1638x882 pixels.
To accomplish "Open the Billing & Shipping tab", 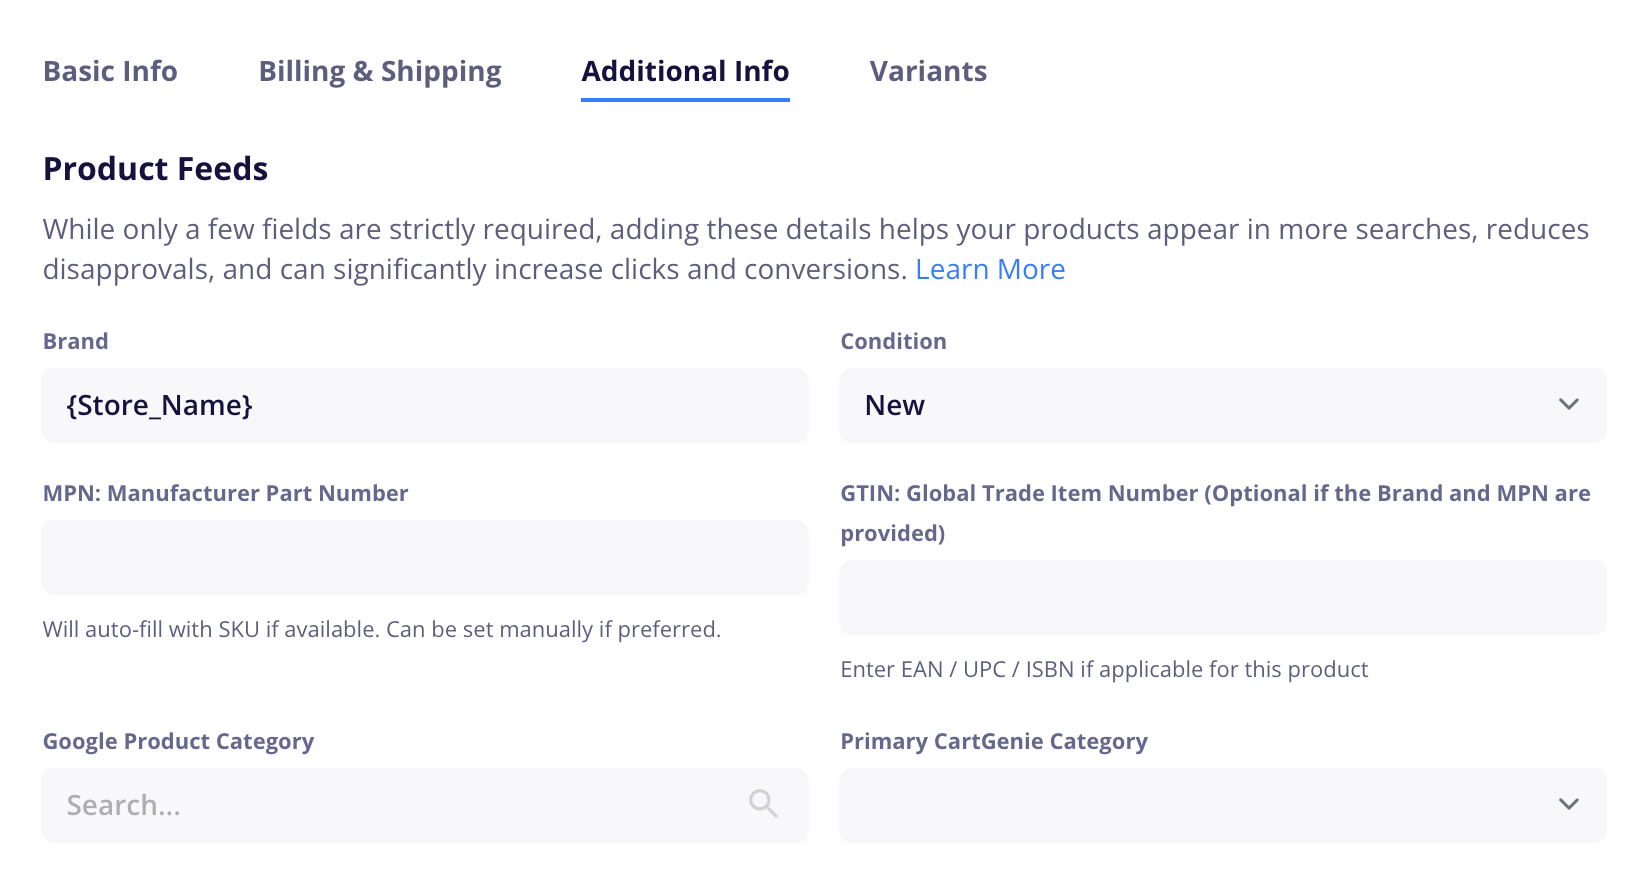I will click(x=380, y=72).
